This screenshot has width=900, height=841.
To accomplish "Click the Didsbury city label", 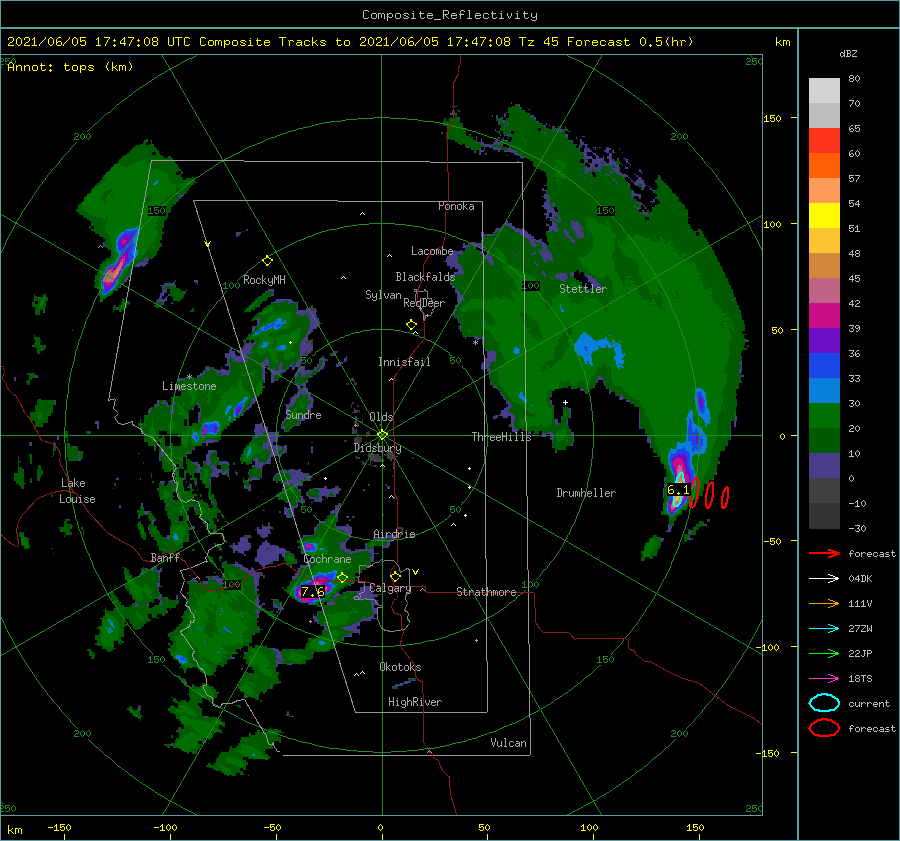I will (378, 448).
